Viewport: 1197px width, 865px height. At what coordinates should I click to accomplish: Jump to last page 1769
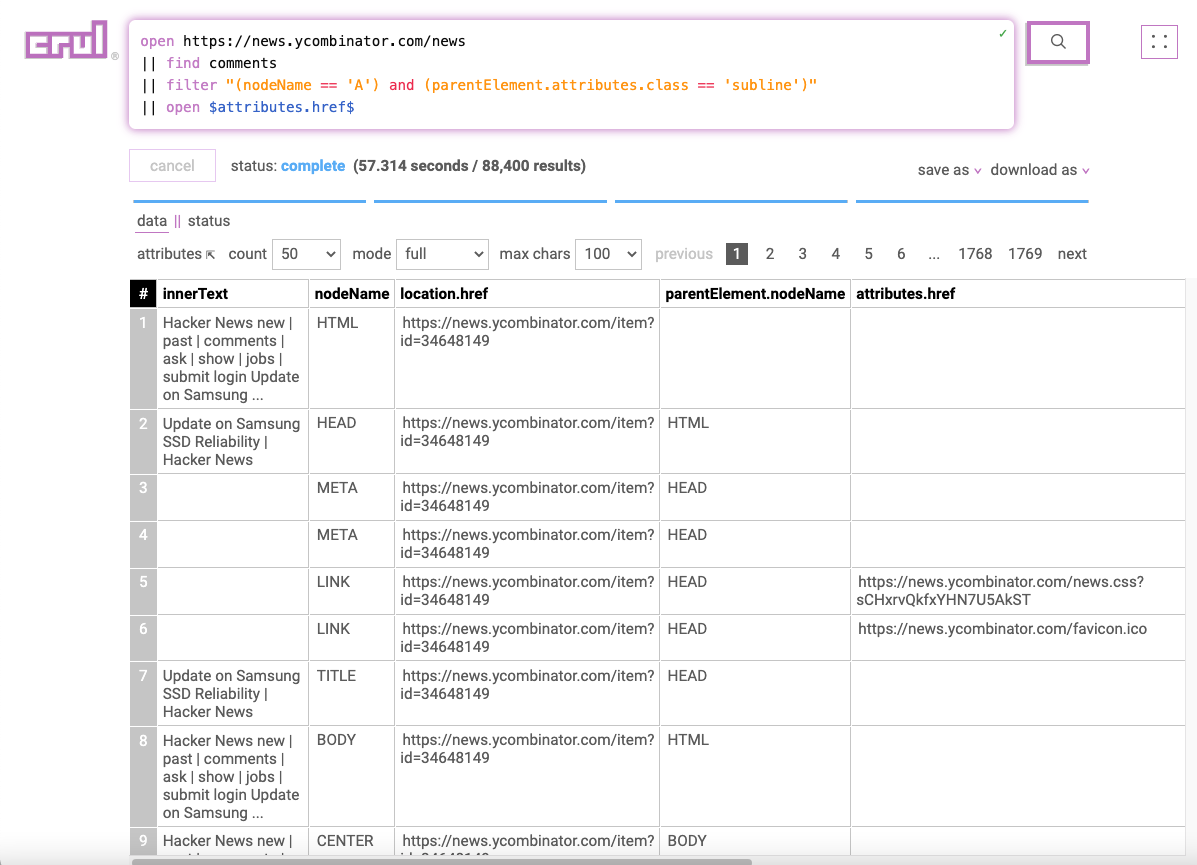[1024, 254]
